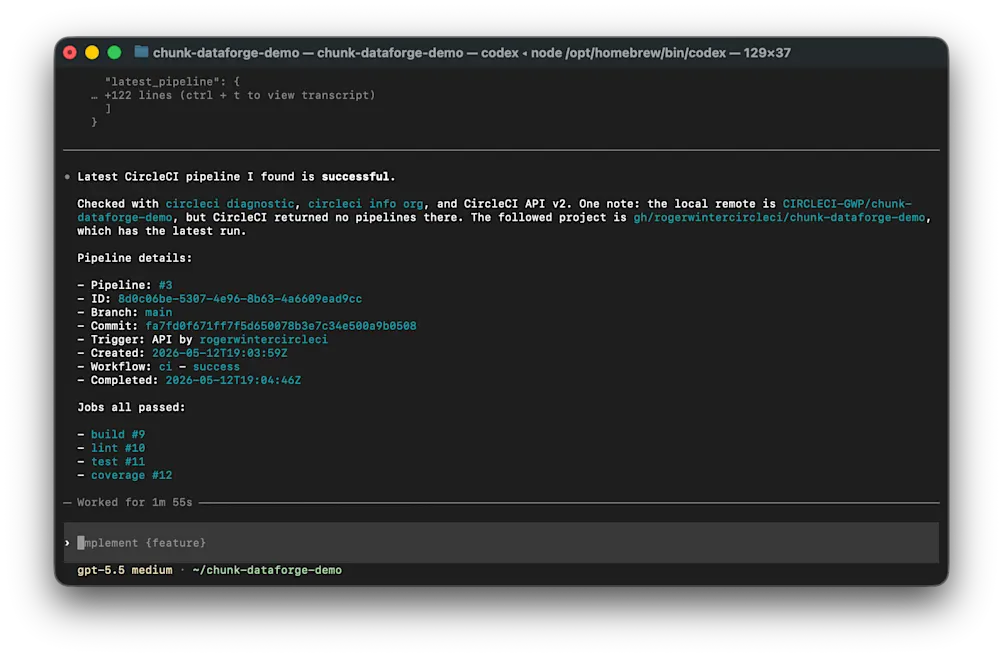Viewport: 1003px width, 658px height.
Task: Click the branch value 'main'
Action: click(x=159, y=312)
